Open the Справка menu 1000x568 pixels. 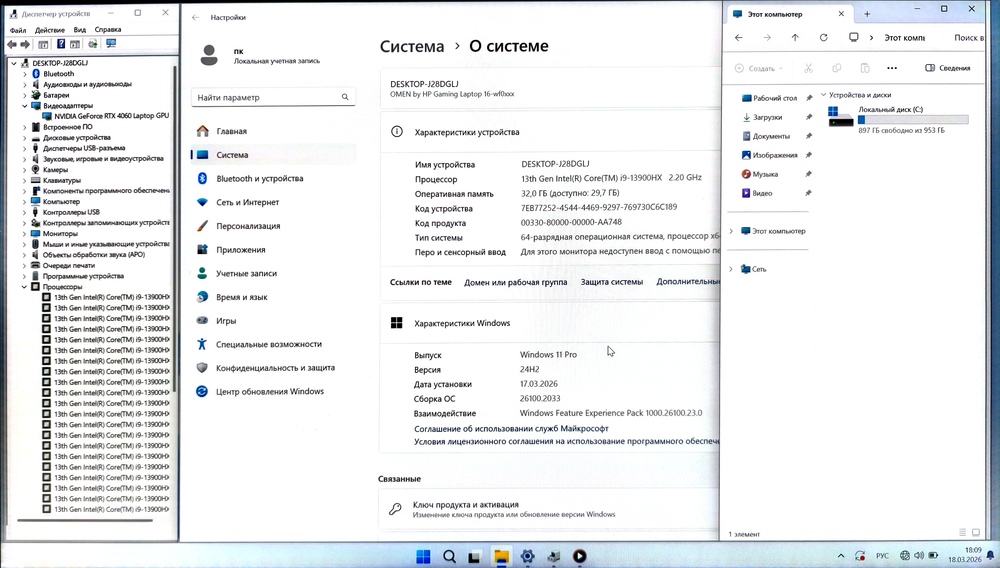[107, 30]
